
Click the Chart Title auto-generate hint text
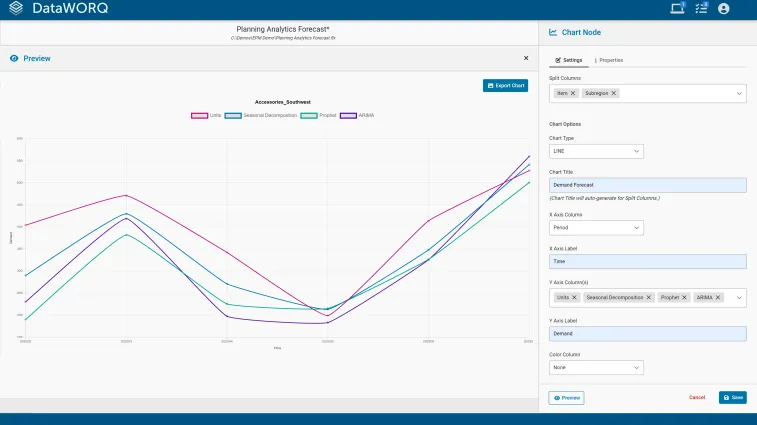[604, 198]
